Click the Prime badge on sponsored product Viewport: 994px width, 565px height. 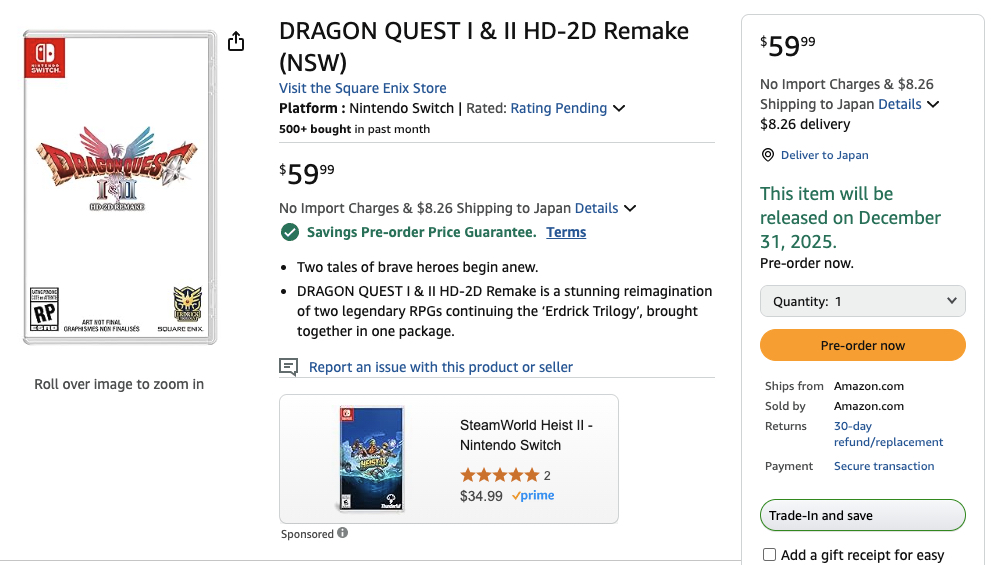[x=533, y=495]
